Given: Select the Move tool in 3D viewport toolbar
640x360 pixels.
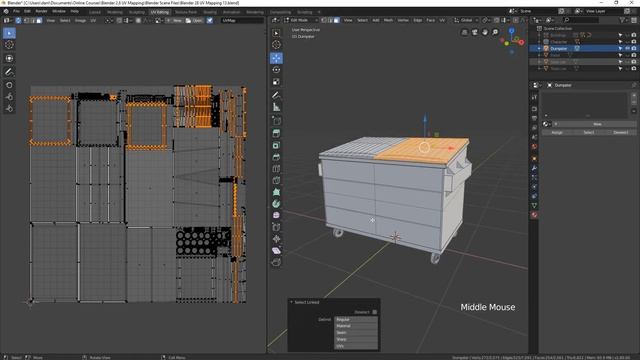Looking at the screenshot, I should tap(276, 58).
